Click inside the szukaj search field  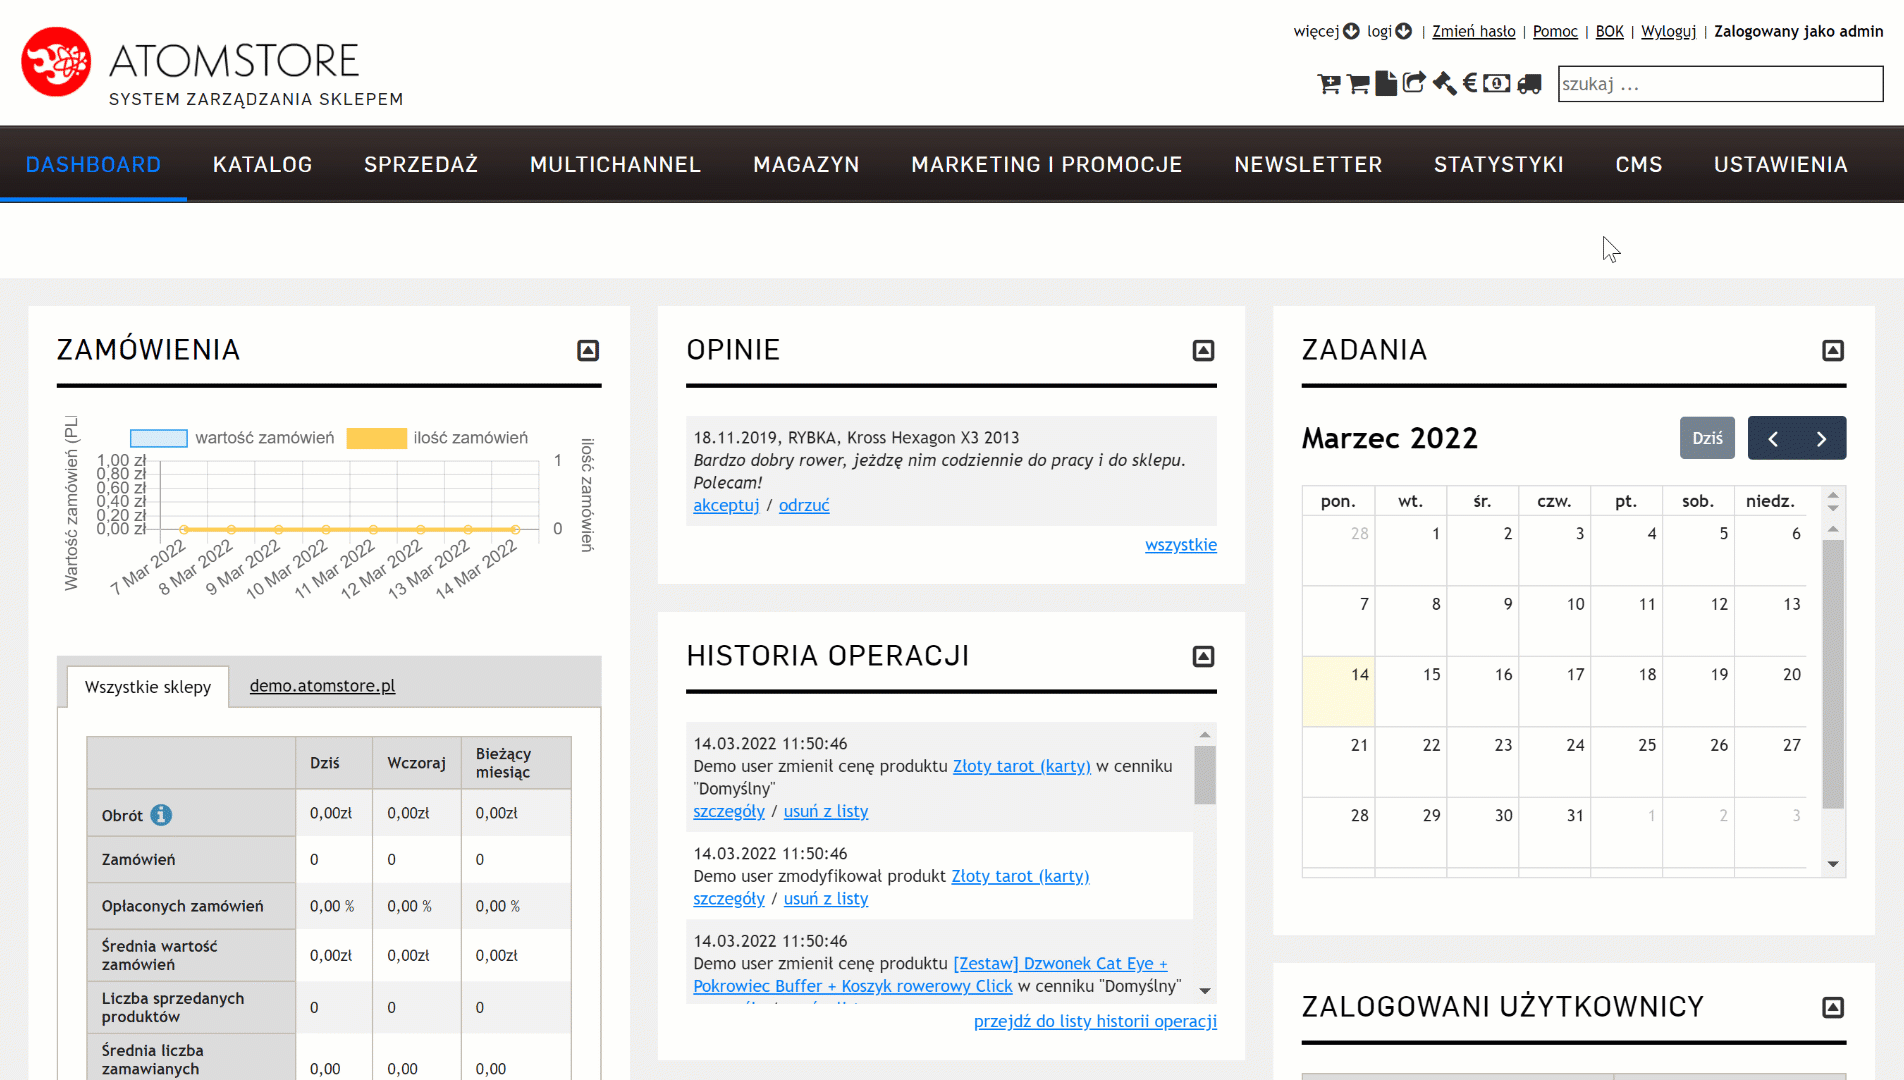tap(1718, 84)
